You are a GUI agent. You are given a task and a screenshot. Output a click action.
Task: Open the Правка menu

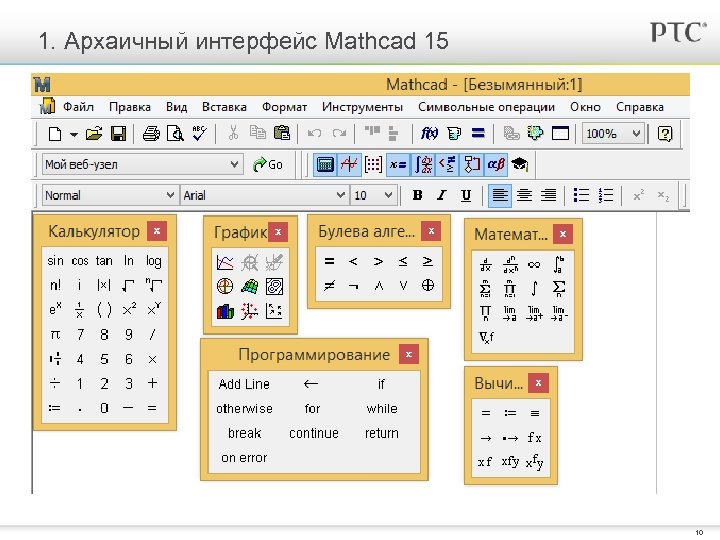click(x=130, y=107)
